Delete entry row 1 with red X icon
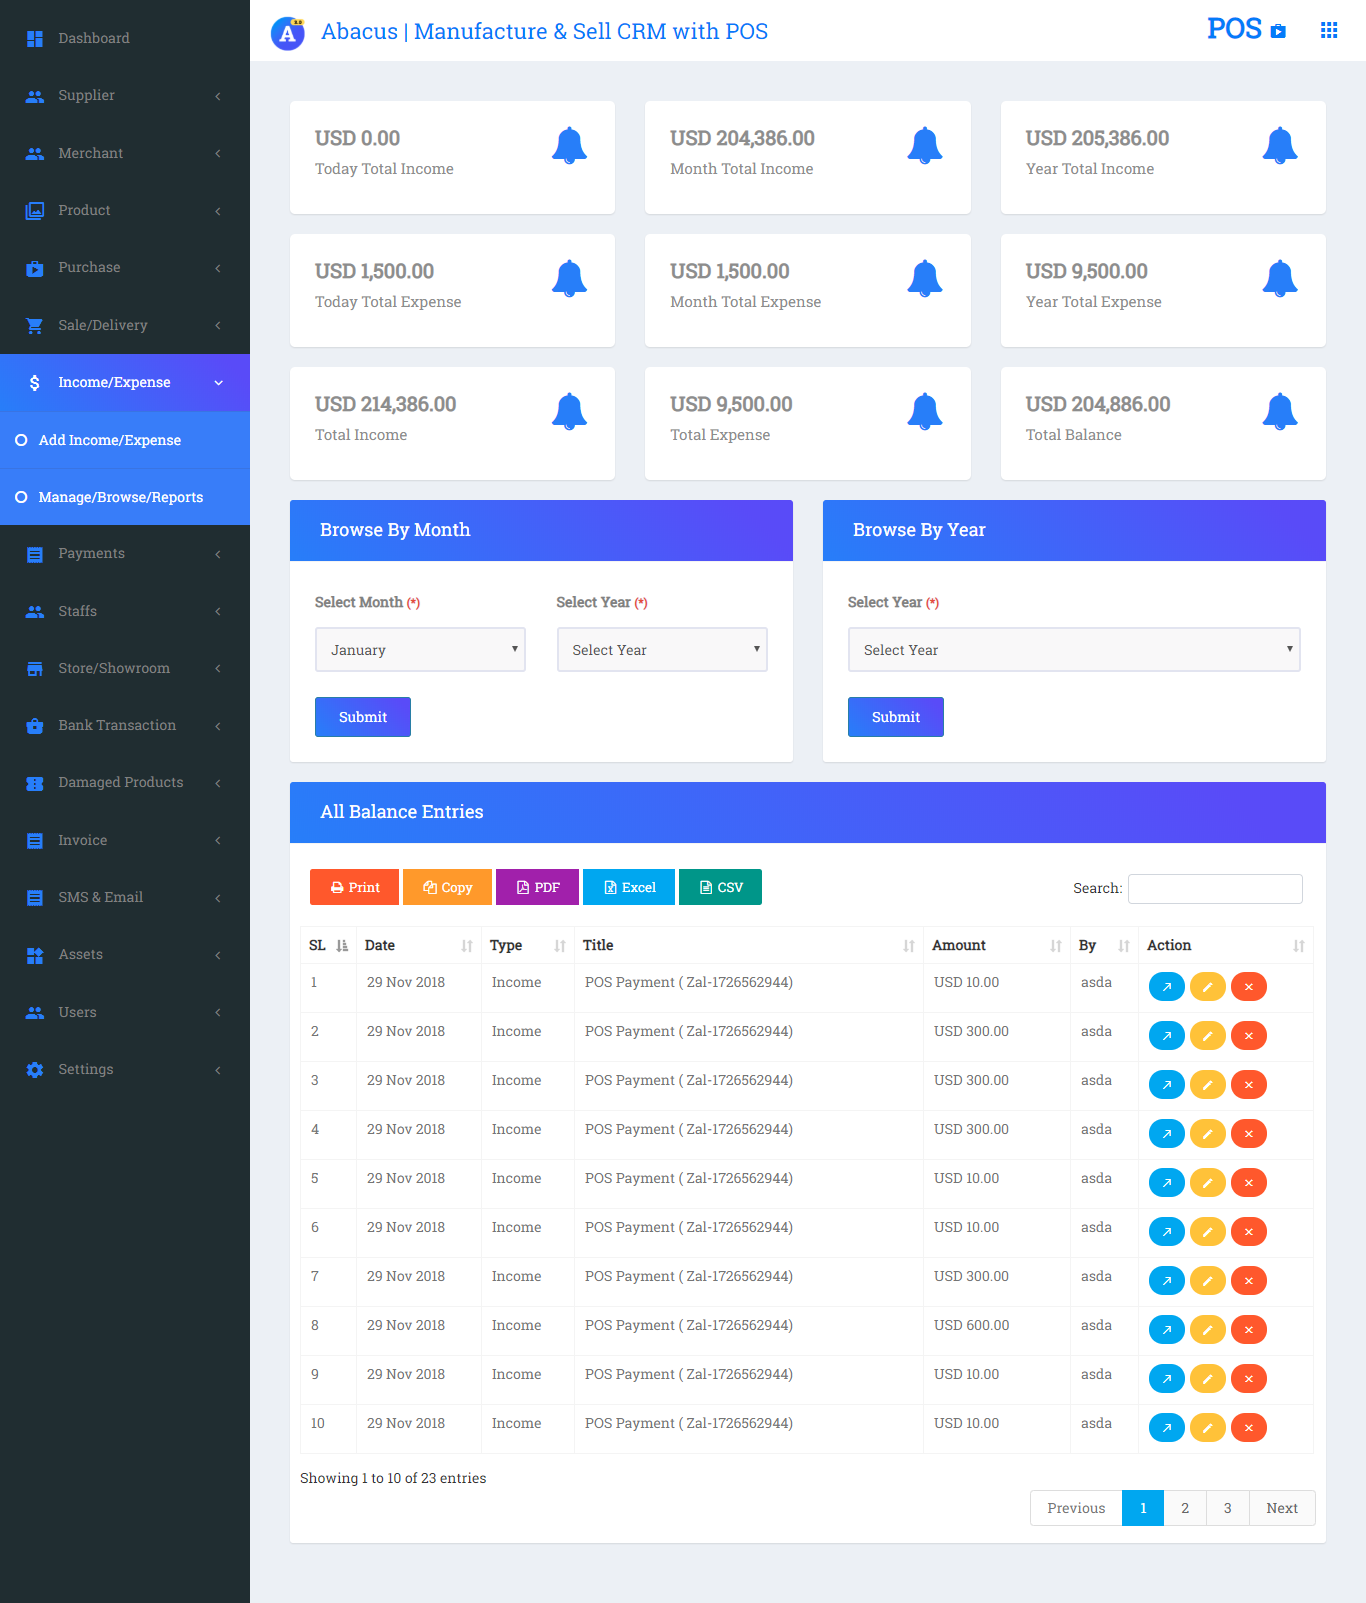The image size is (1366, 1603). tap(1249, 987)
